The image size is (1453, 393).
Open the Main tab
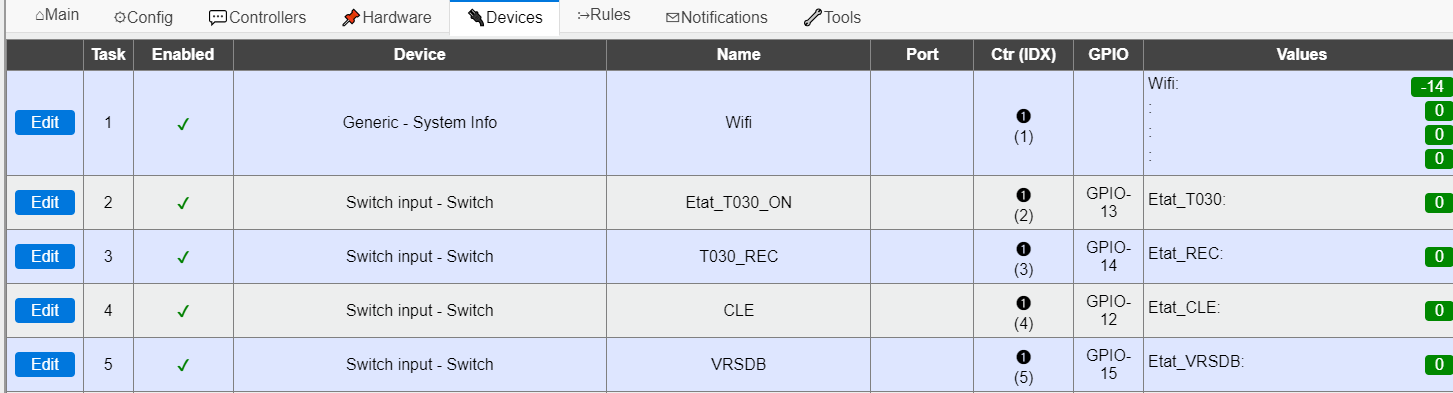click(56, 16)
